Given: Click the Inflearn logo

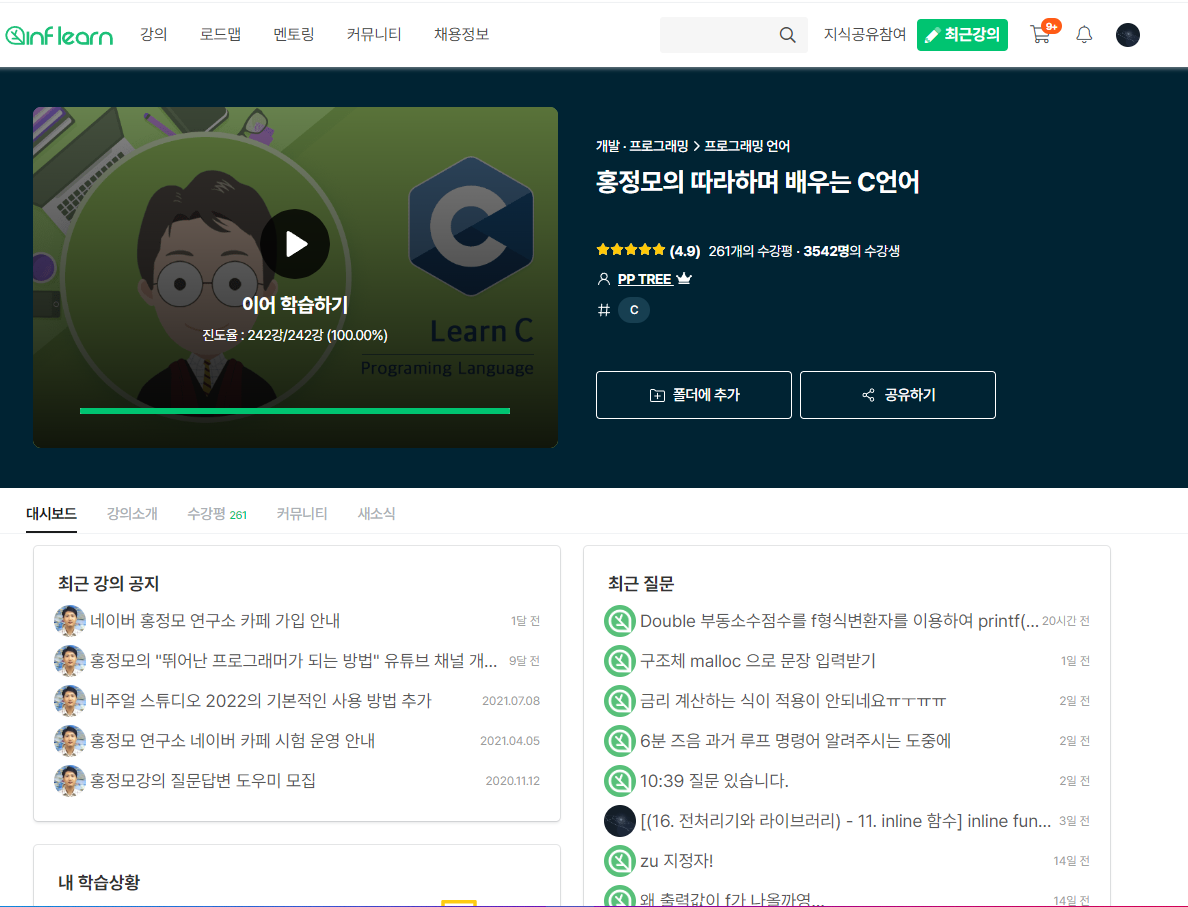Looking at the screenshot, I should click(x=59, y=36).
